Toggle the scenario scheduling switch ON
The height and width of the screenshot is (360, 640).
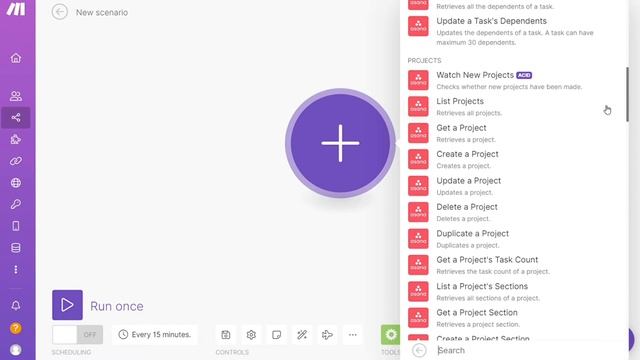[x=78, y=335]
